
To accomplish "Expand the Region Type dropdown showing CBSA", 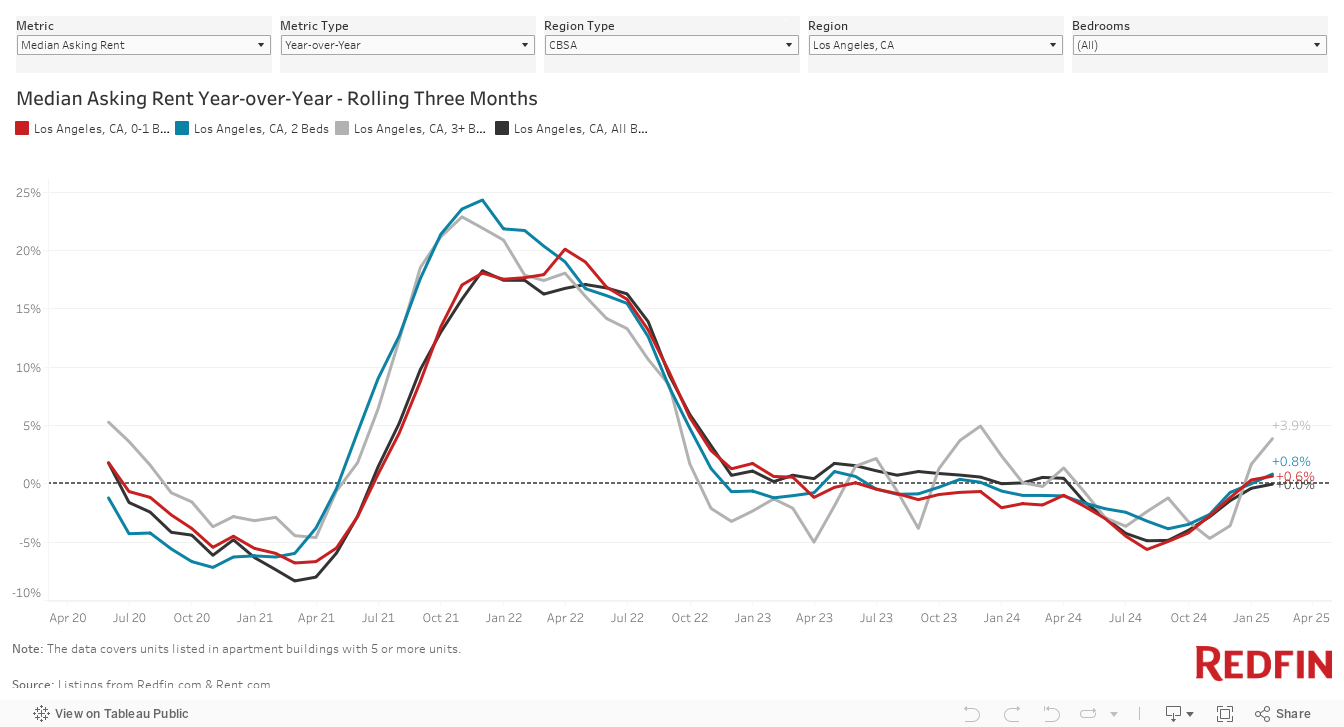I will coord(672,45).
